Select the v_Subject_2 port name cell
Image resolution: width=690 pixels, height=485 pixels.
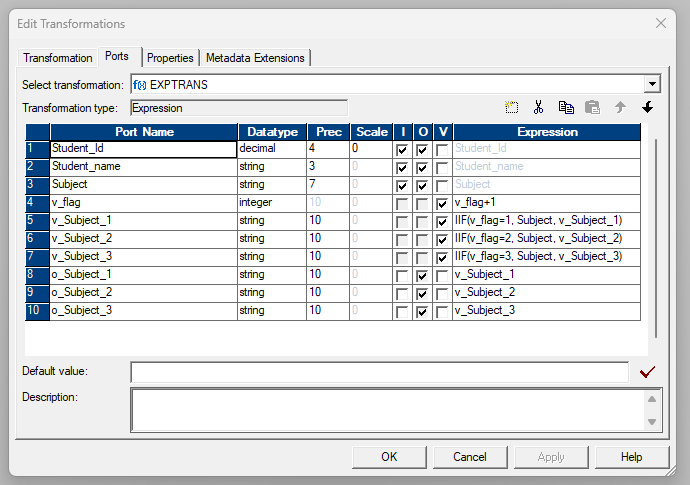[143, 239]
